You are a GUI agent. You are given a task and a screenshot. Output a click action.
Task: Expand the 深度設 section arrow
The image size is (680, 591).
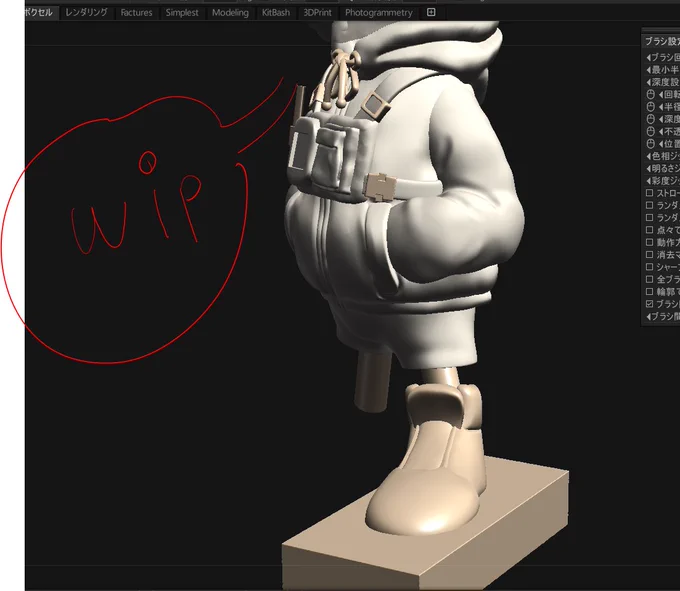tap(648, 82)
